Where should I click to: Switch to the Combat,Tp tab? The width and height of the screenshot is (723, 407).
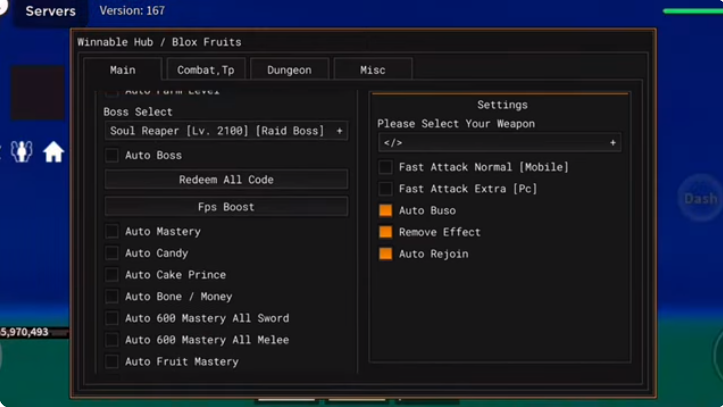click(206, 70)
